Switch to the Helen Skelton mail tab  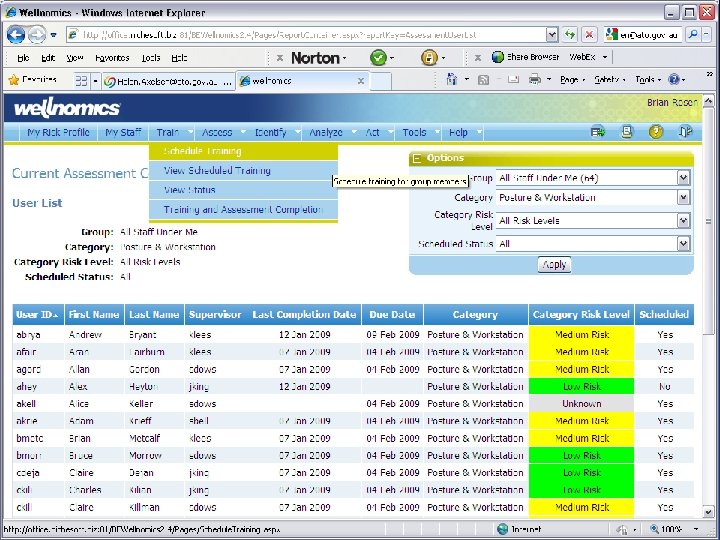tap(168, 82)
